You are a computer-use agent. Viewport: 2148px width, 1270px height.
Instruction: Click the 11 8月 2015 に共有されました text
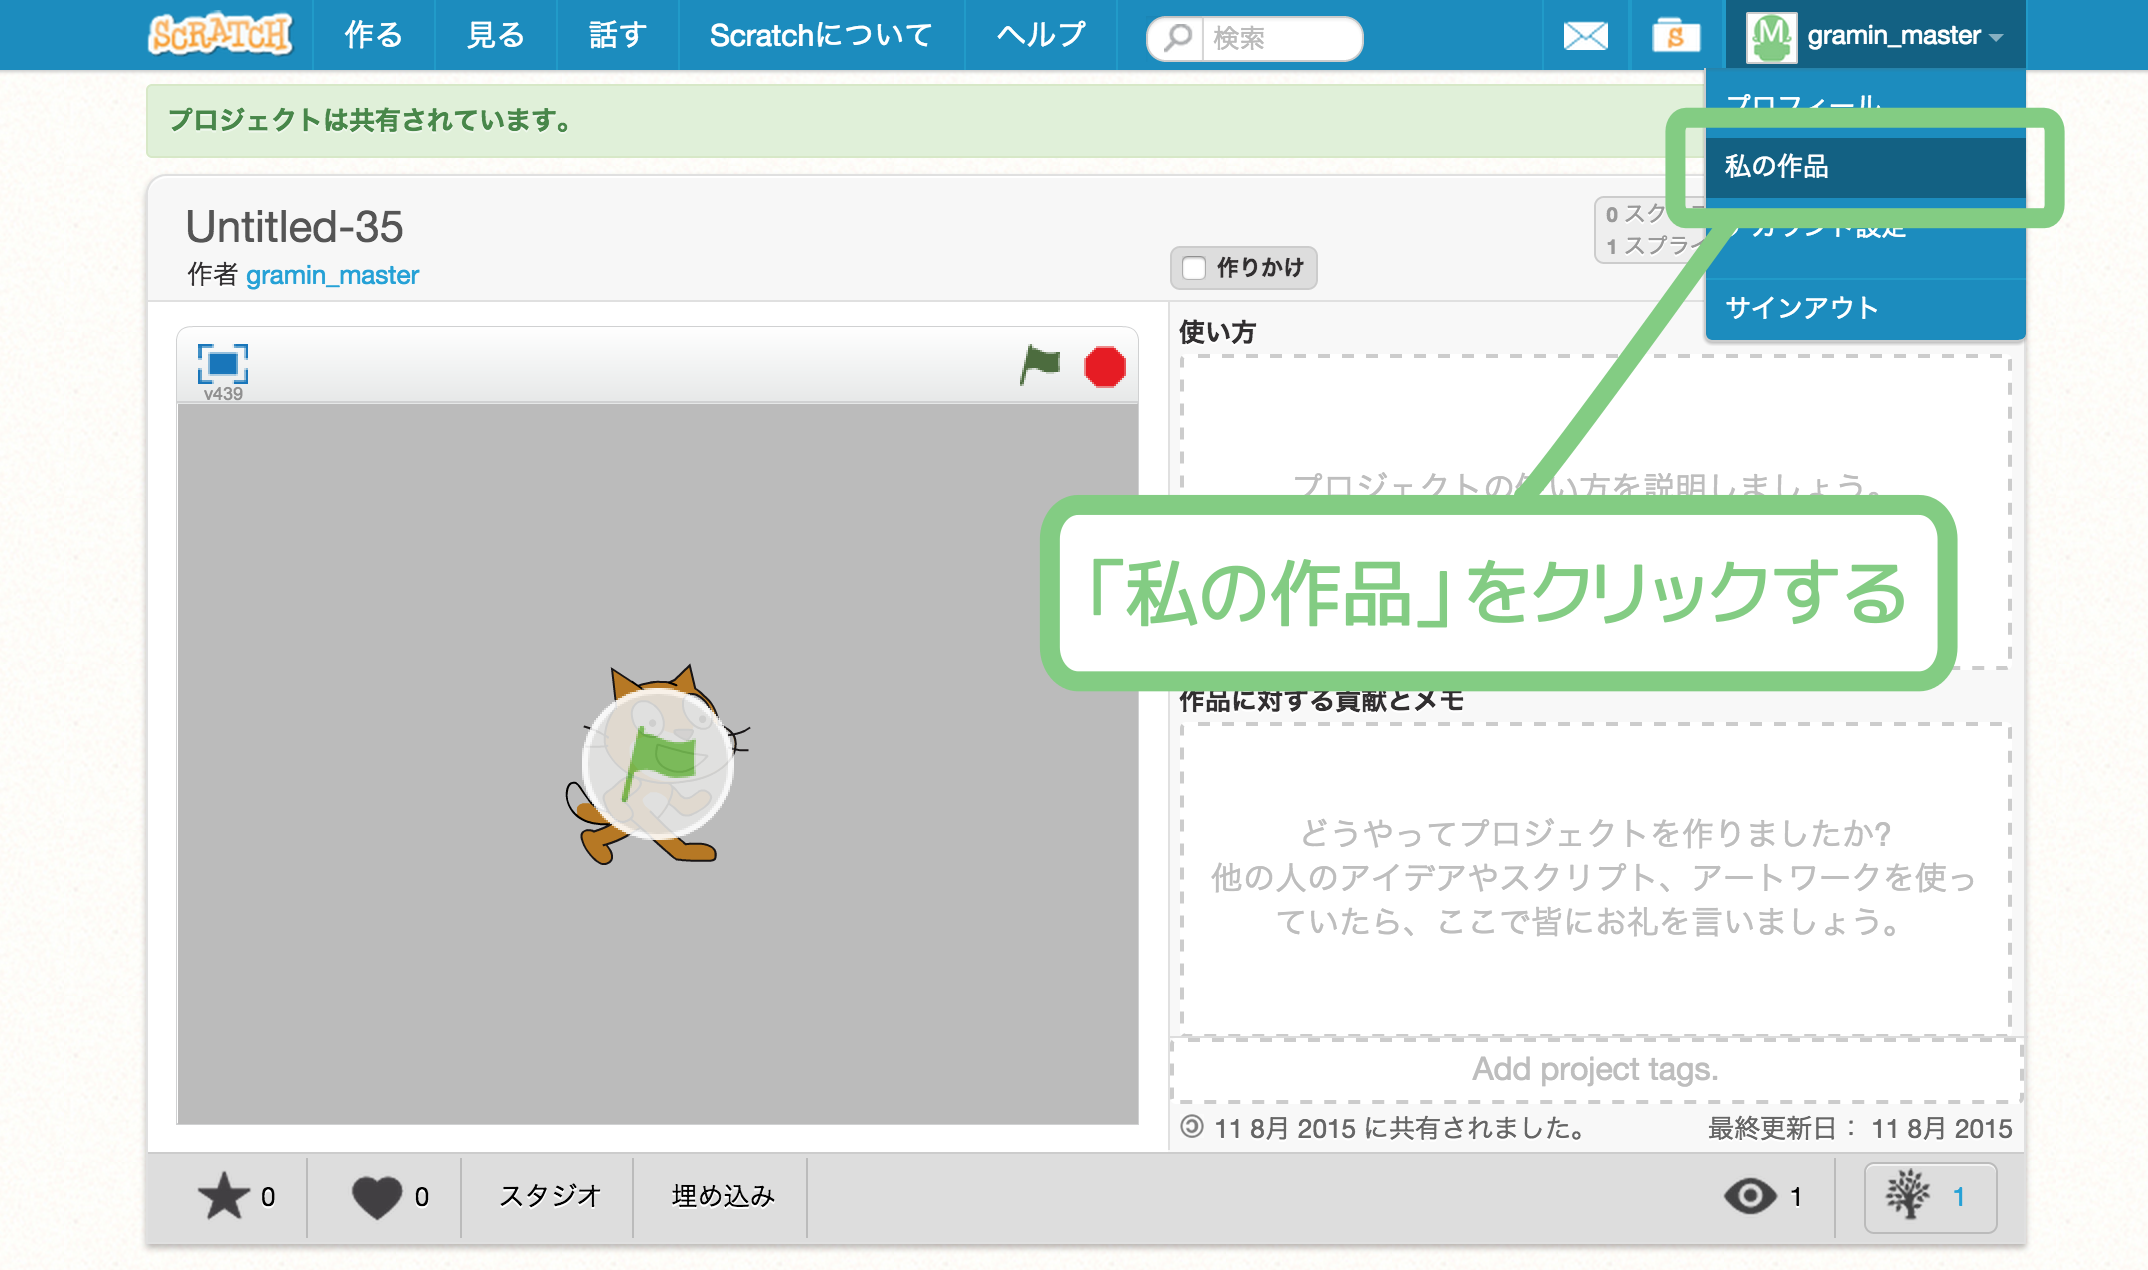[1401, 1128]
